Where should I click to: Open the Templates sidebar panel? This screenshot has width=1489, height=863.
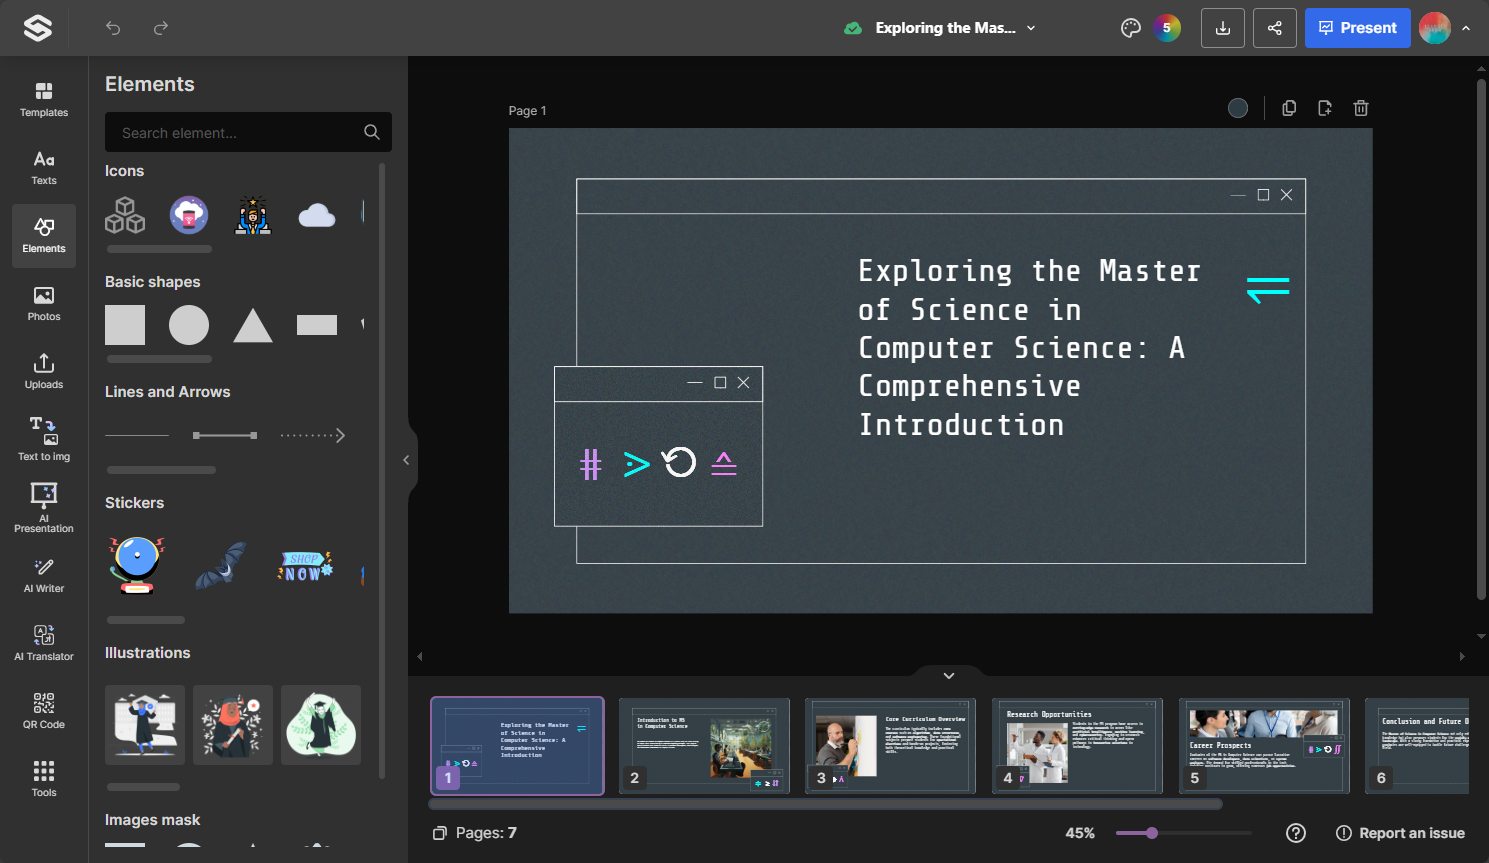(x=44, y=100)
